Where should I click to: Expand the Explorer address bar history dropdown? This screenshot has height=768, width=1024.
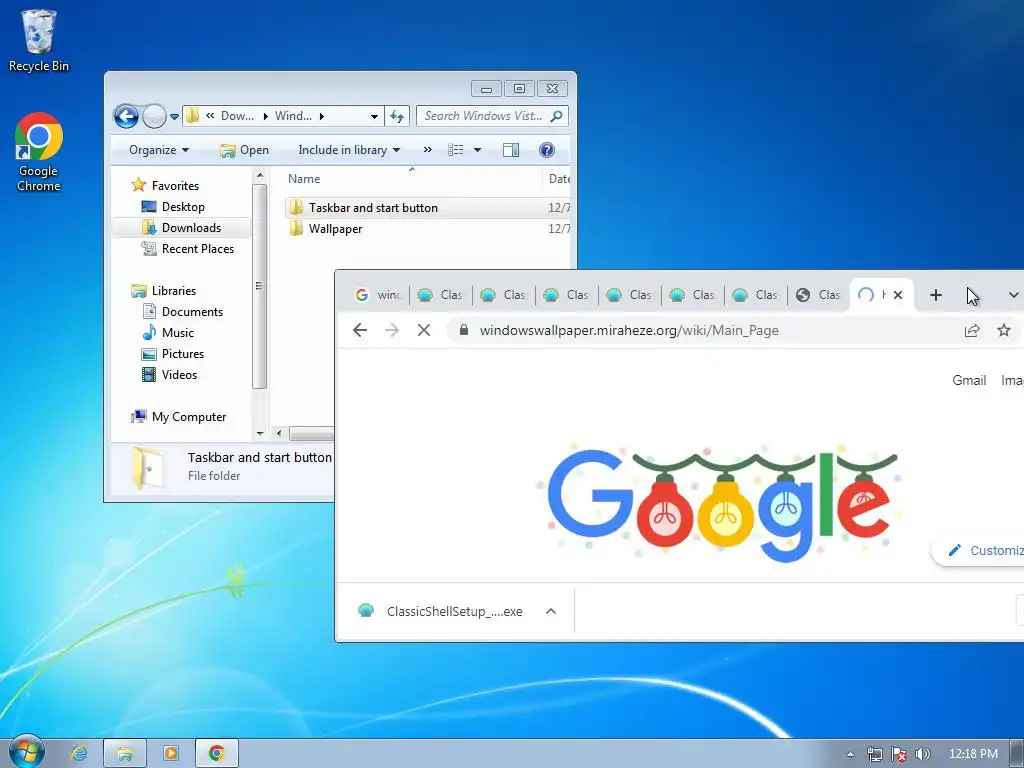[x=374, y=116]
